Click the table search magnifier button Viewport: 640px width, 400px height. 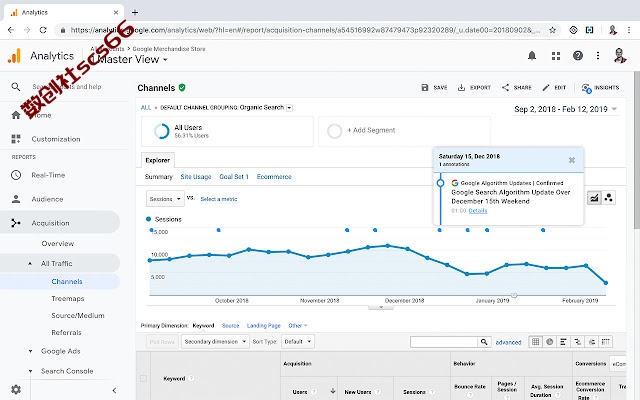tap(484, 342)
